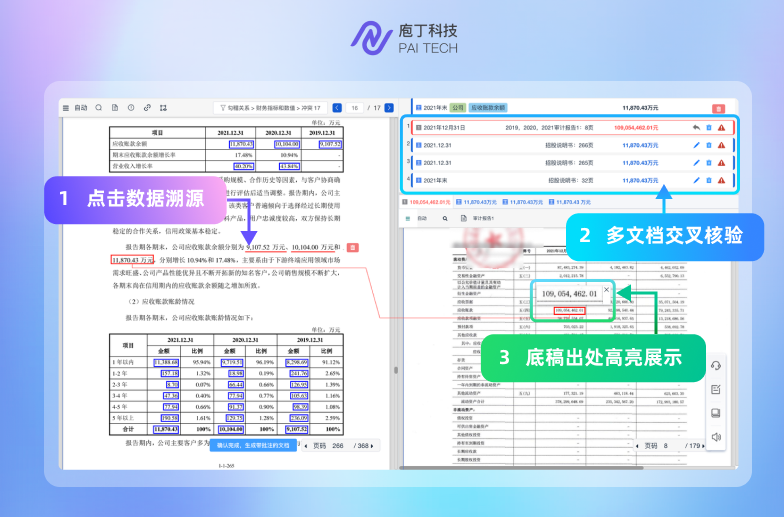
Task: Click warning triangle in 2021年12月31日 row
Action: pos(722,128)
